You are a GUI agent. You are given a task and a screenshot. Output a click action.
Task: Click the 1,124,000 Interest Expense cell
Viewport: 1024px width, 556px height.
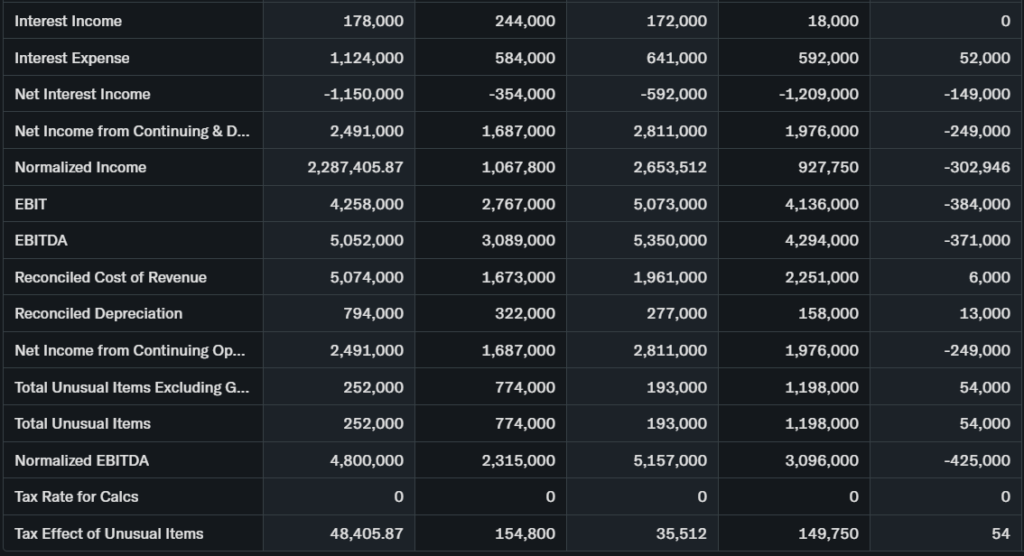click(x=366, y=58)
